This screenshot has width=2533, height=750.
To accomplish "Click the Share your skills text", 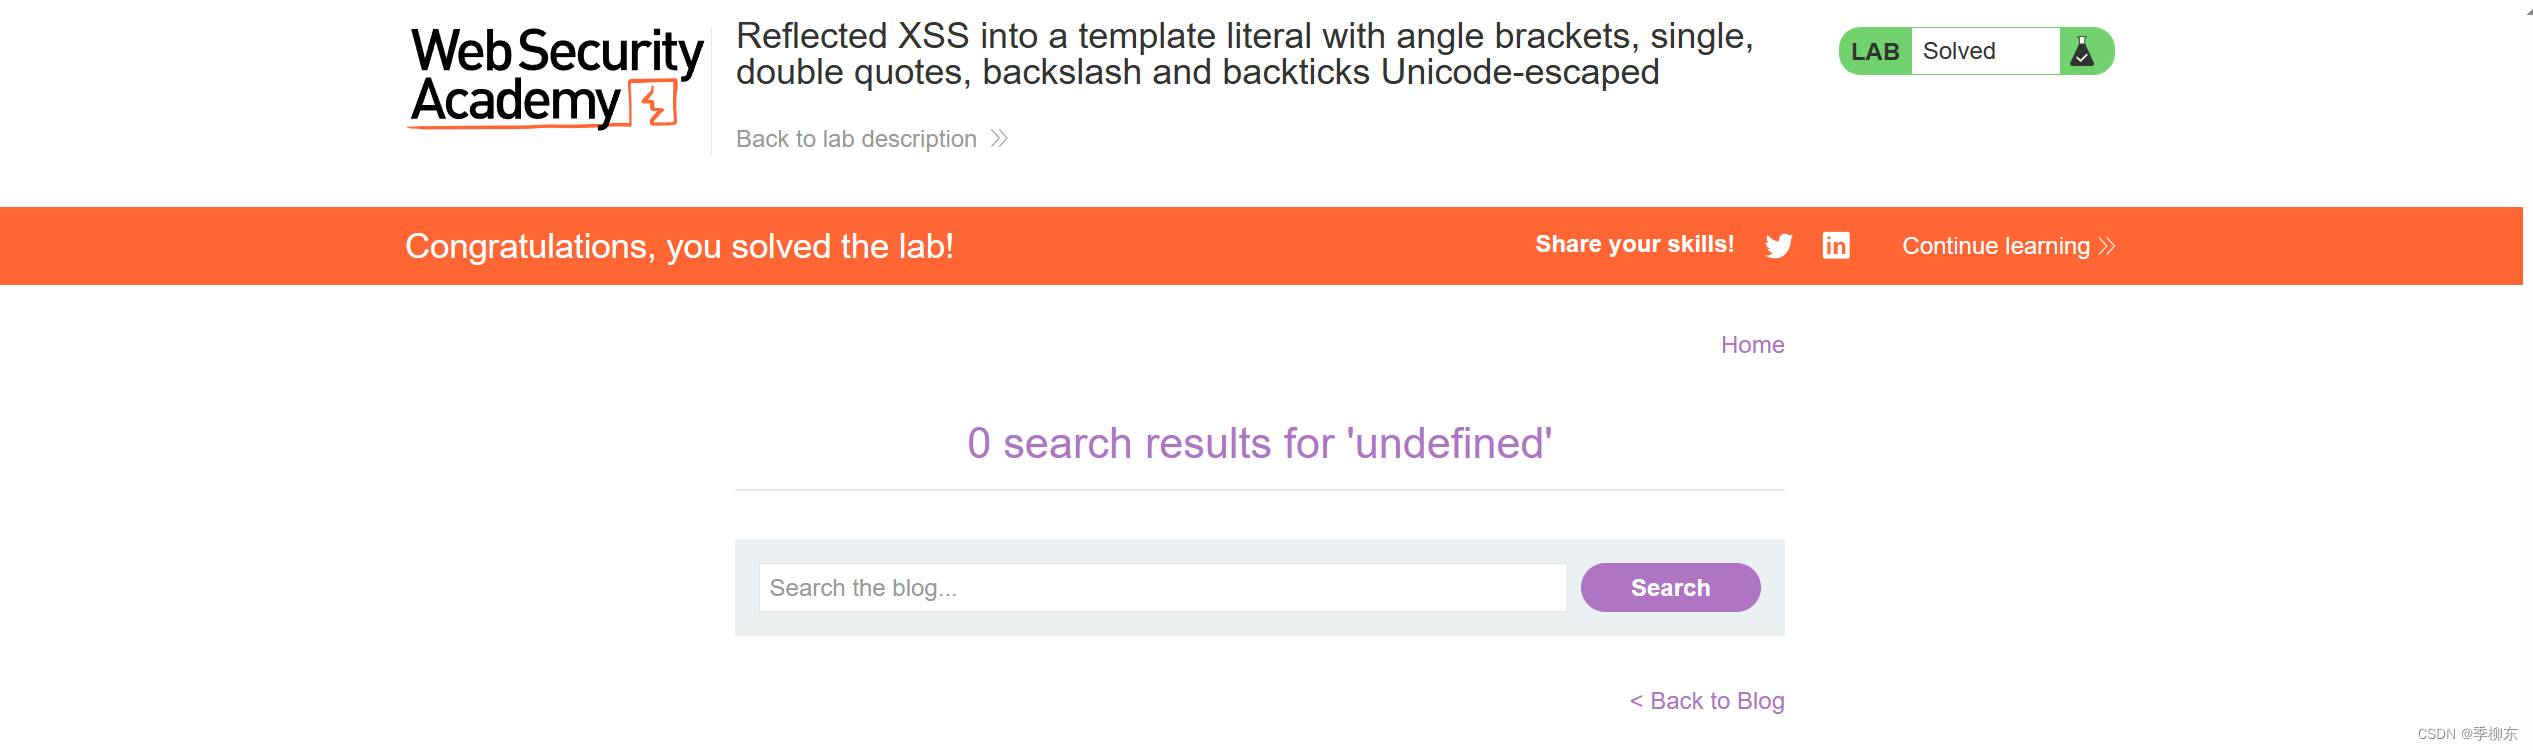I will [1635, 244].
